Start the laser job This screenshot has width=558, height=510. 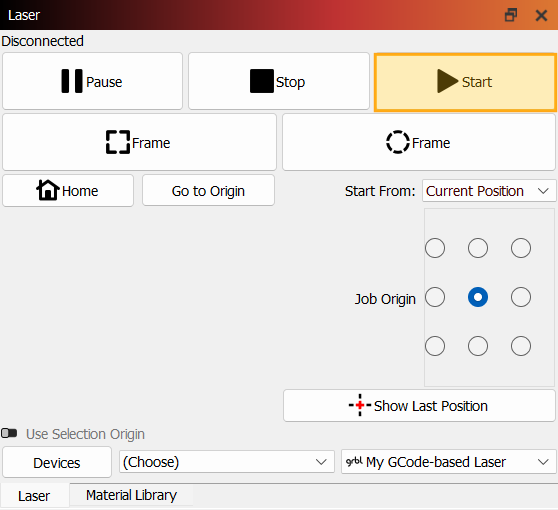click(x=465, y=82)
